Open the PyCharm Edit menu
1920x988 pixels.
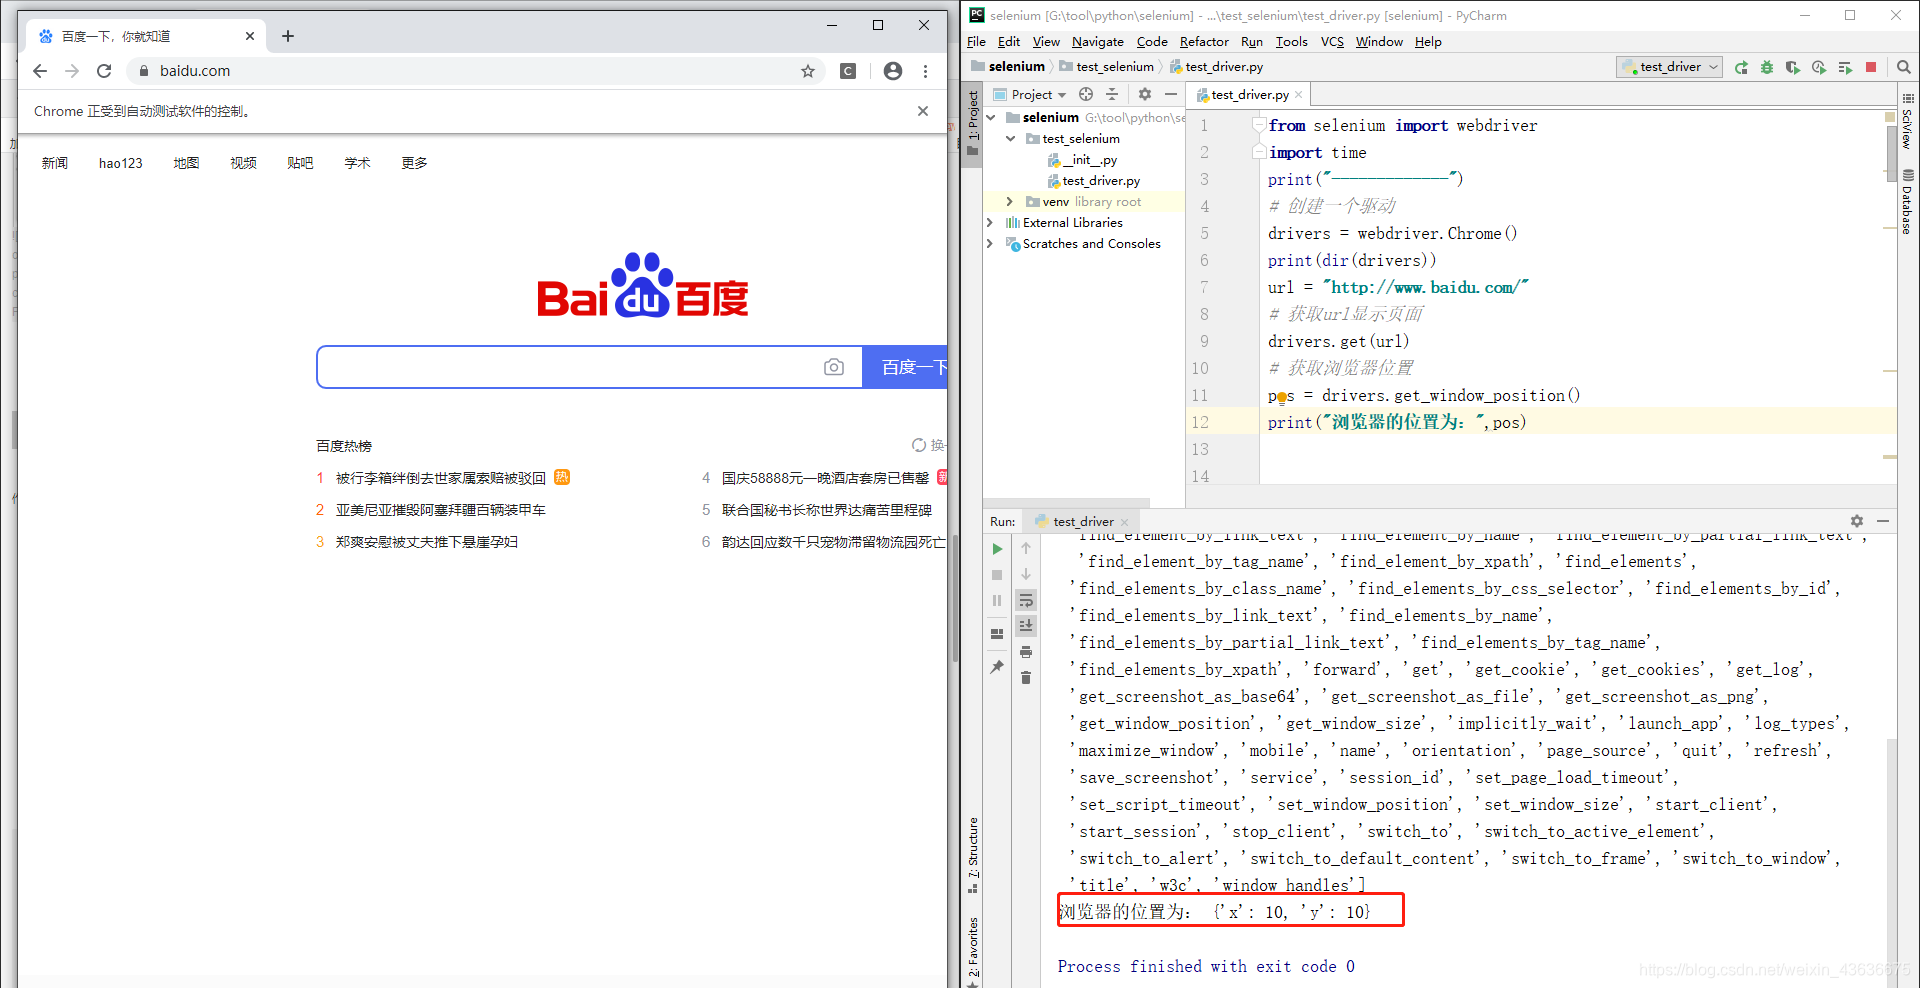click(x=1009, y=42)
